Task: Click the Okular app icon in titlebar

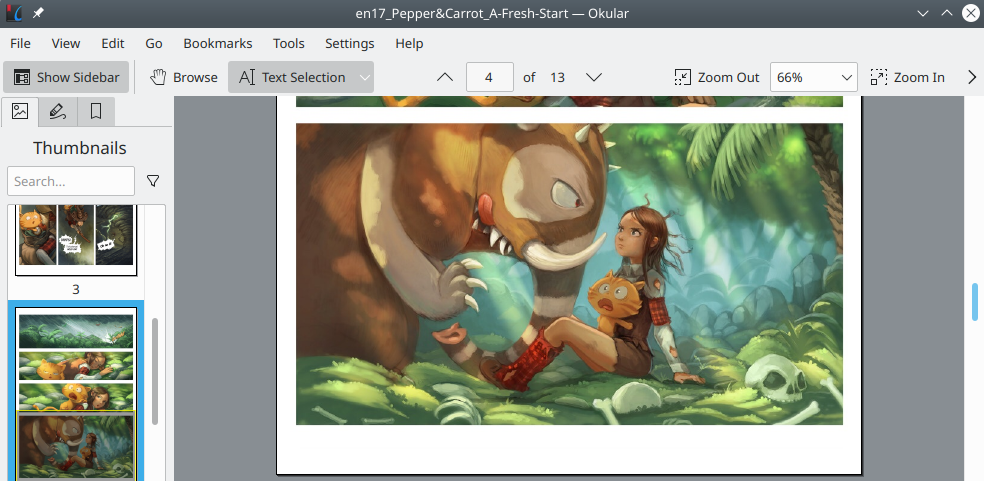Action: (x=14, y=13)
